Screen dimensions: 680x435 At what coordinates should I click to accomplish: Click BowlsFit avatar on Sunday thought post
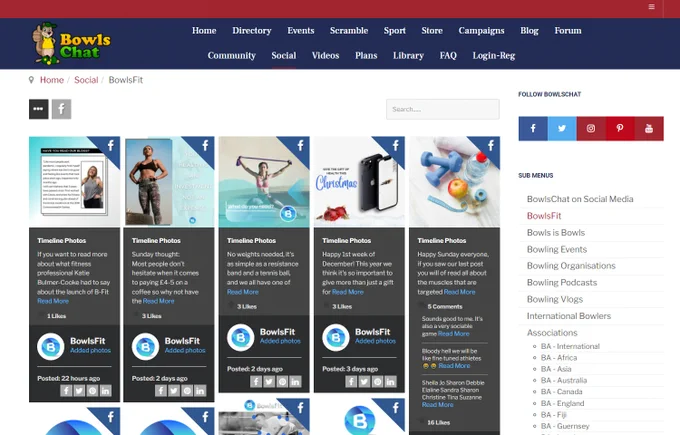coord(145,347)
